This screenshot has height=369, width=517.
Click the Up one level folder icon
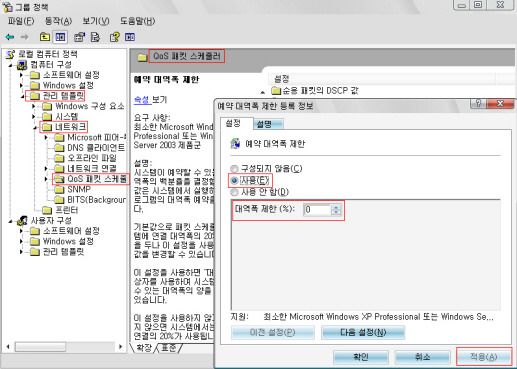click(x=45, y=37)
